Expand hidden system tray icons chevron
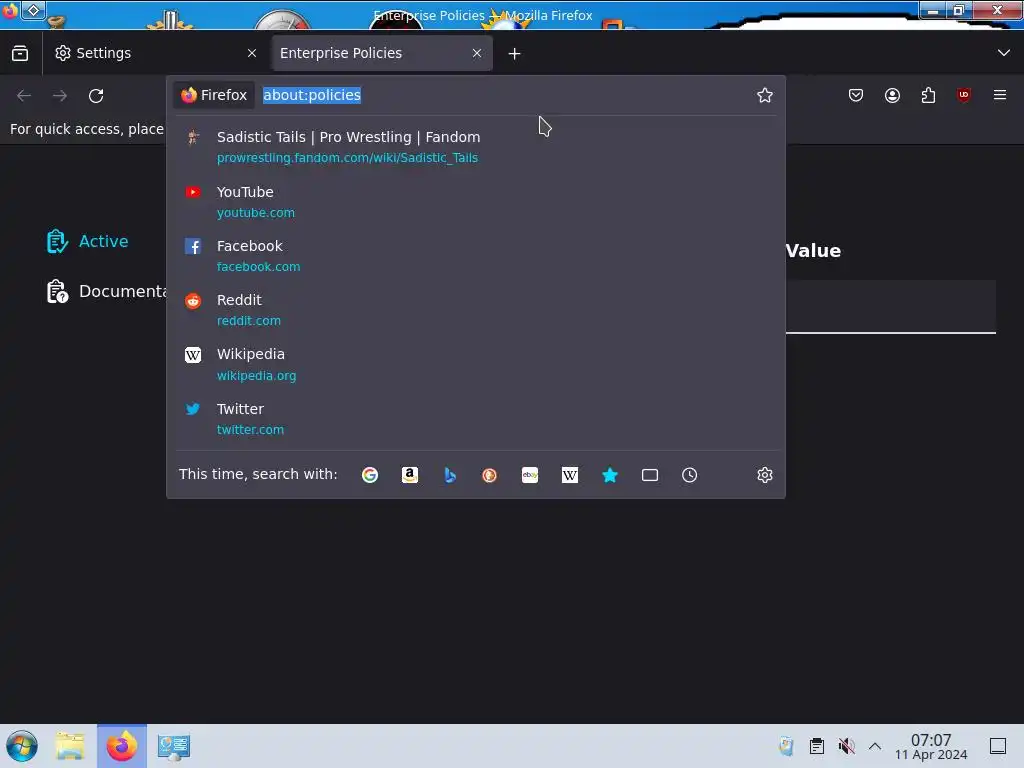The height and width of the screenshot is (768, 1024). [875, 746]
